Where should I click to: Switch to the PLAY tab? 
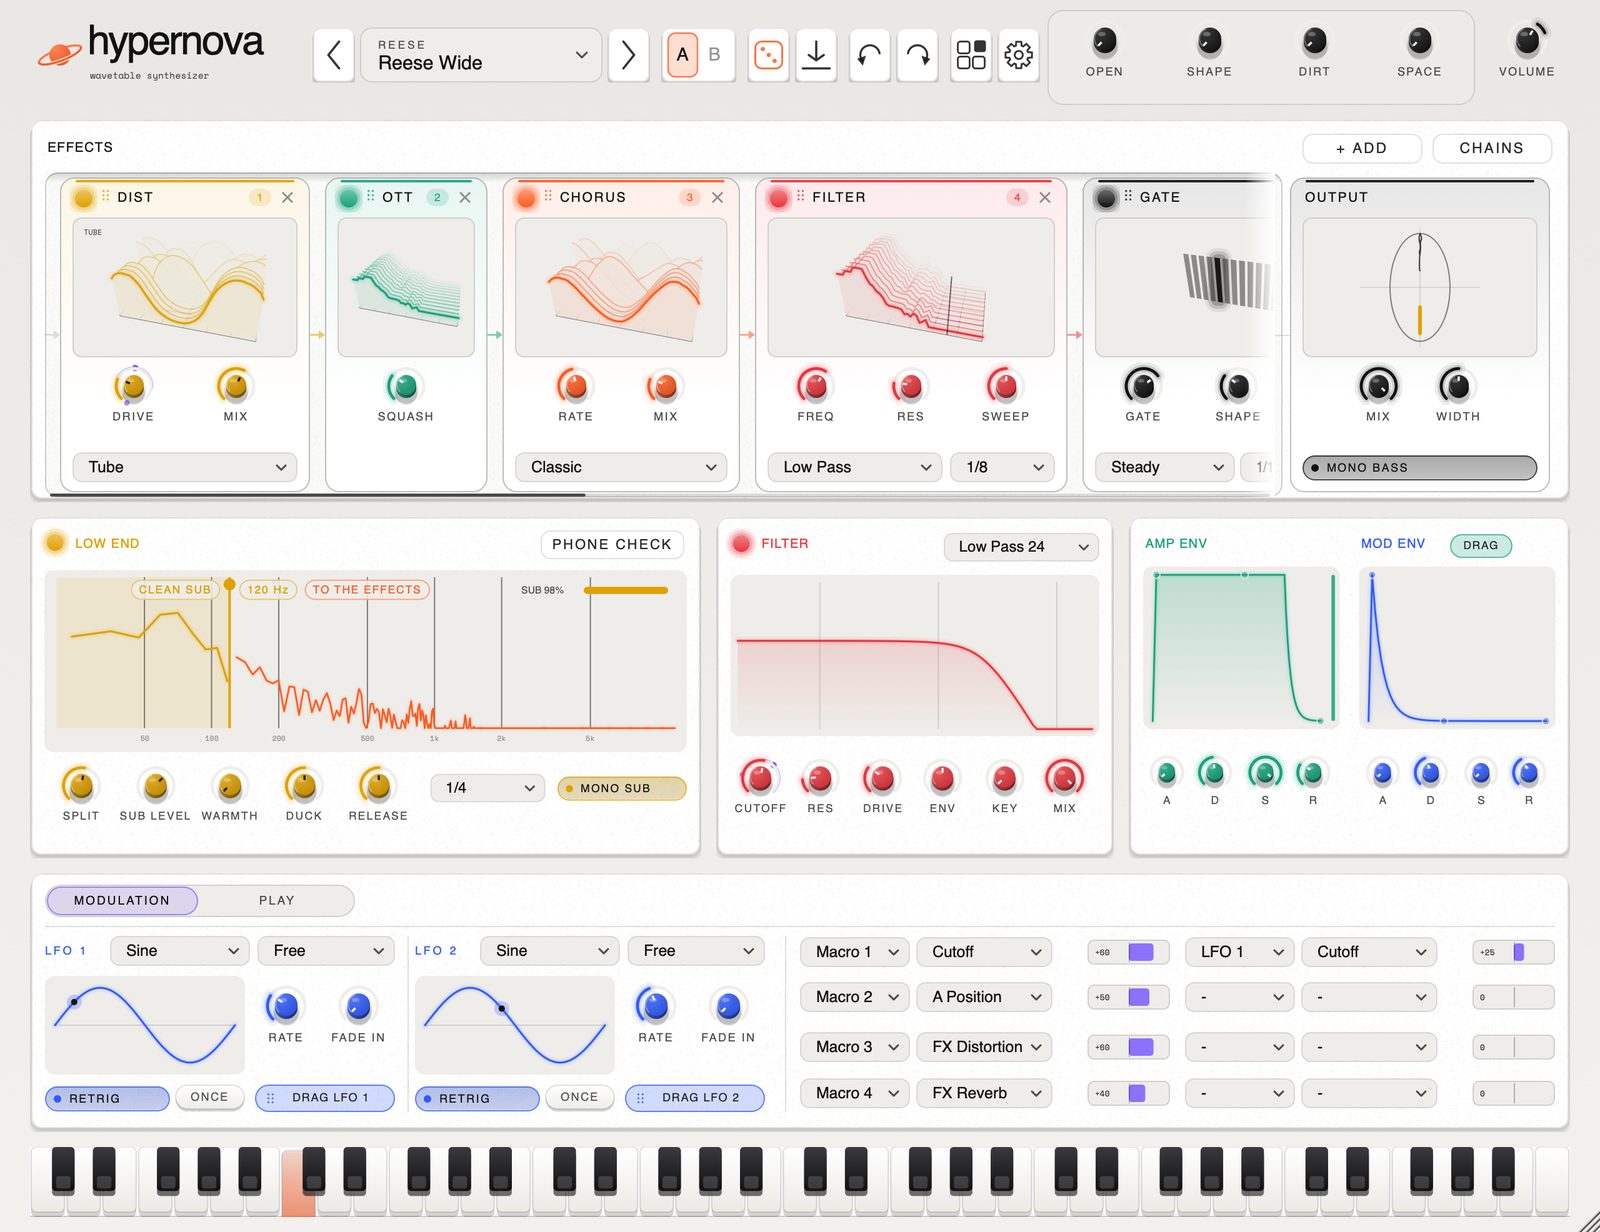pyautogui.click(x=277, y=900)
